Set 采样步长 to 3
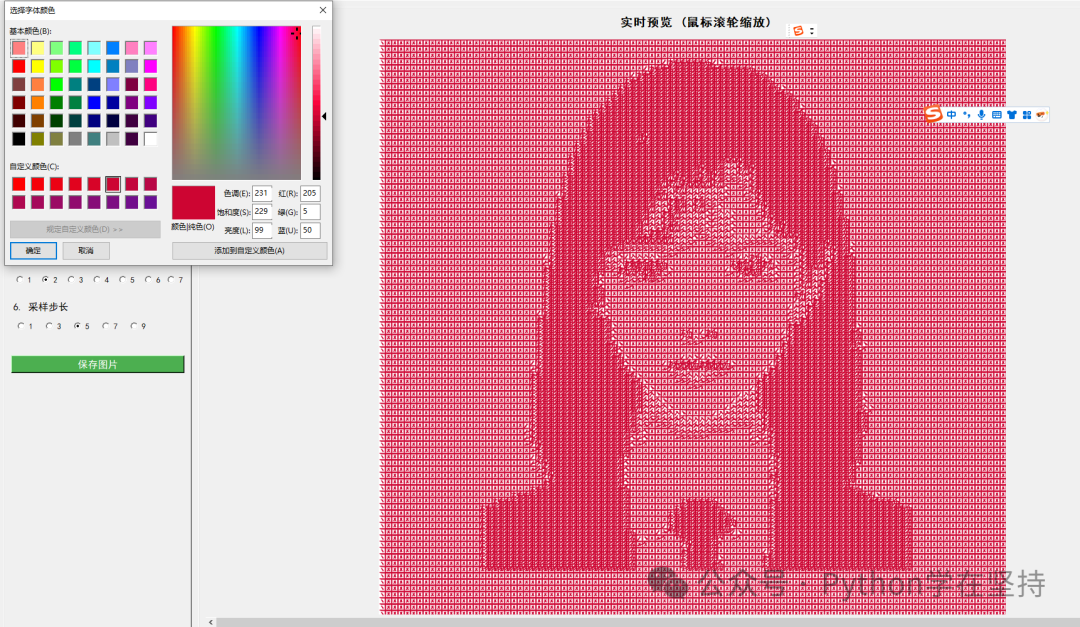The width and height of the screenshot is (1080, 627). pyautogui.click(x=49, y=325)
